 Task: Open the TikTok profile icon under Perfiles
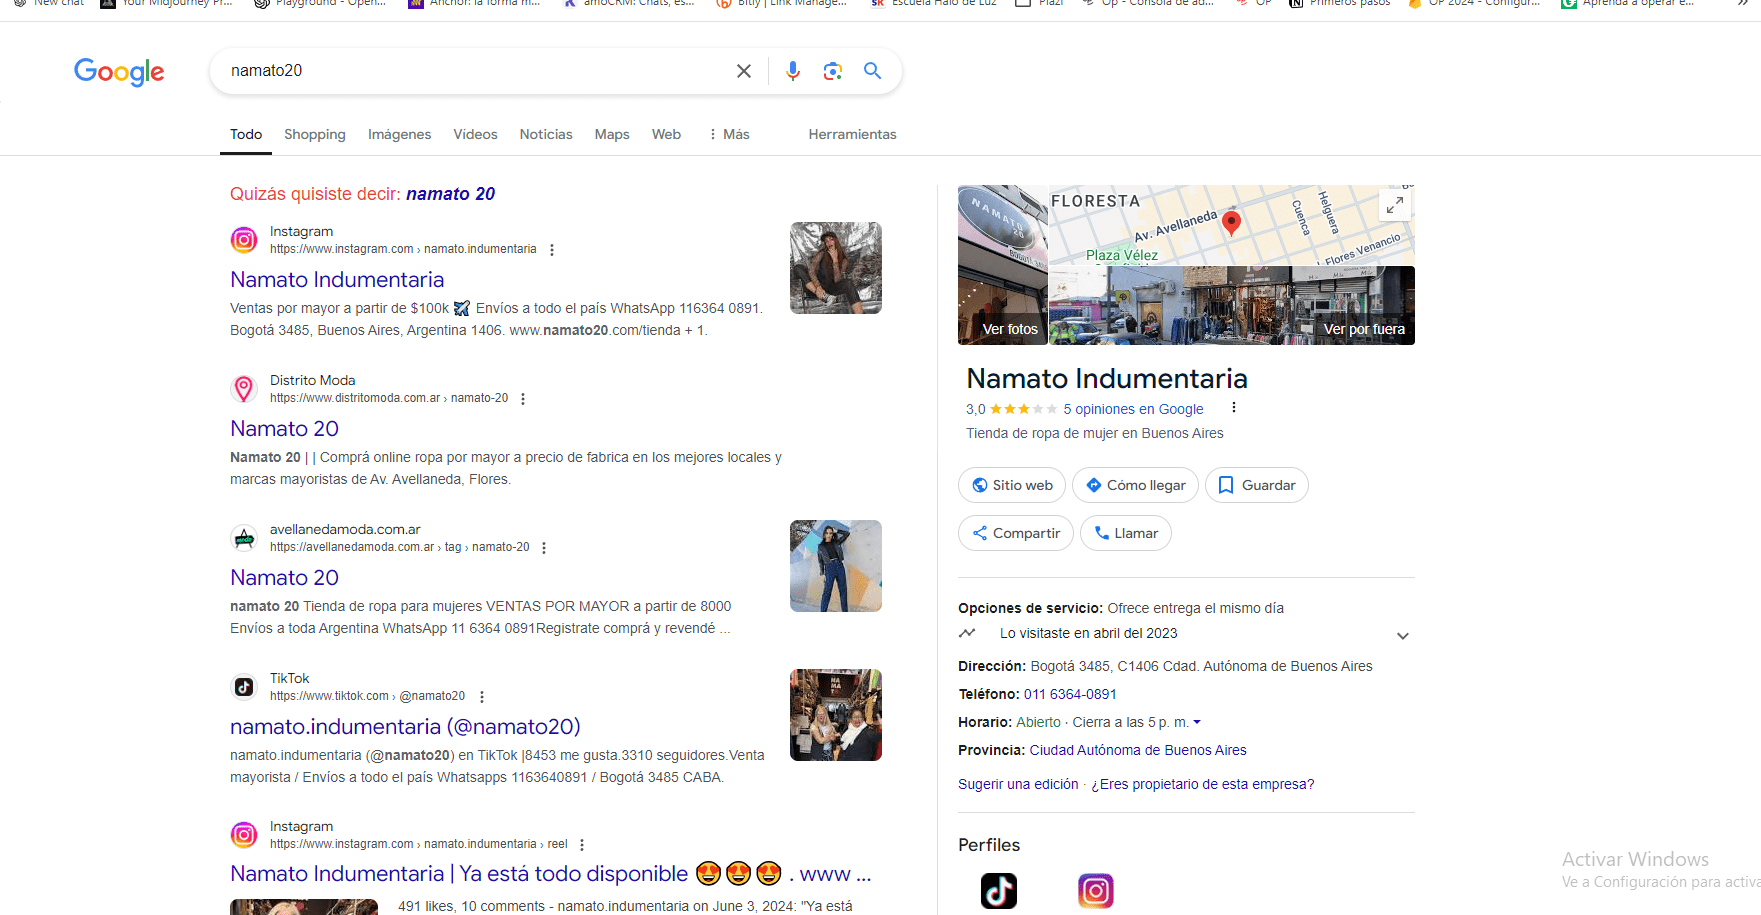click(999, 891)
